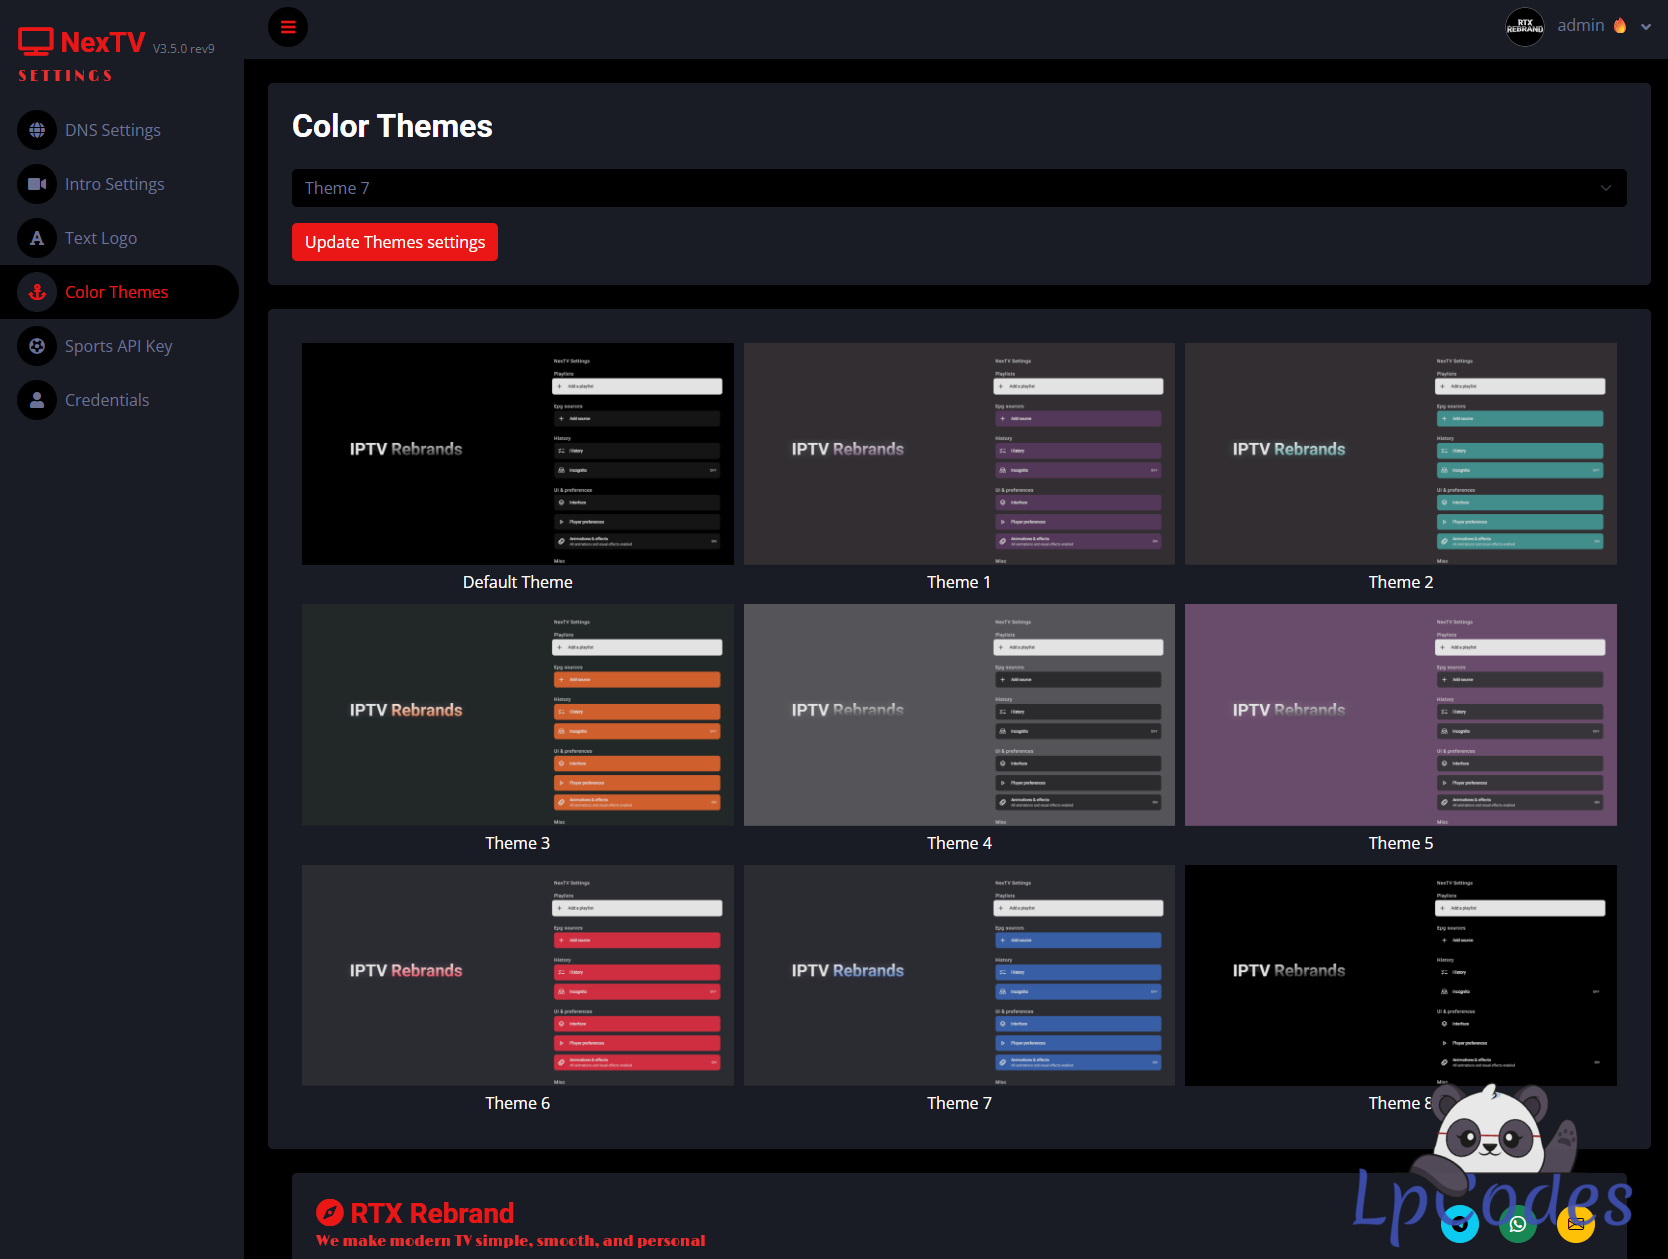The width and height of the screenshot is (1668, 1259).
Task: Click the admin profile avatar
Action: pyautogui.click(x=1525, y=27)
